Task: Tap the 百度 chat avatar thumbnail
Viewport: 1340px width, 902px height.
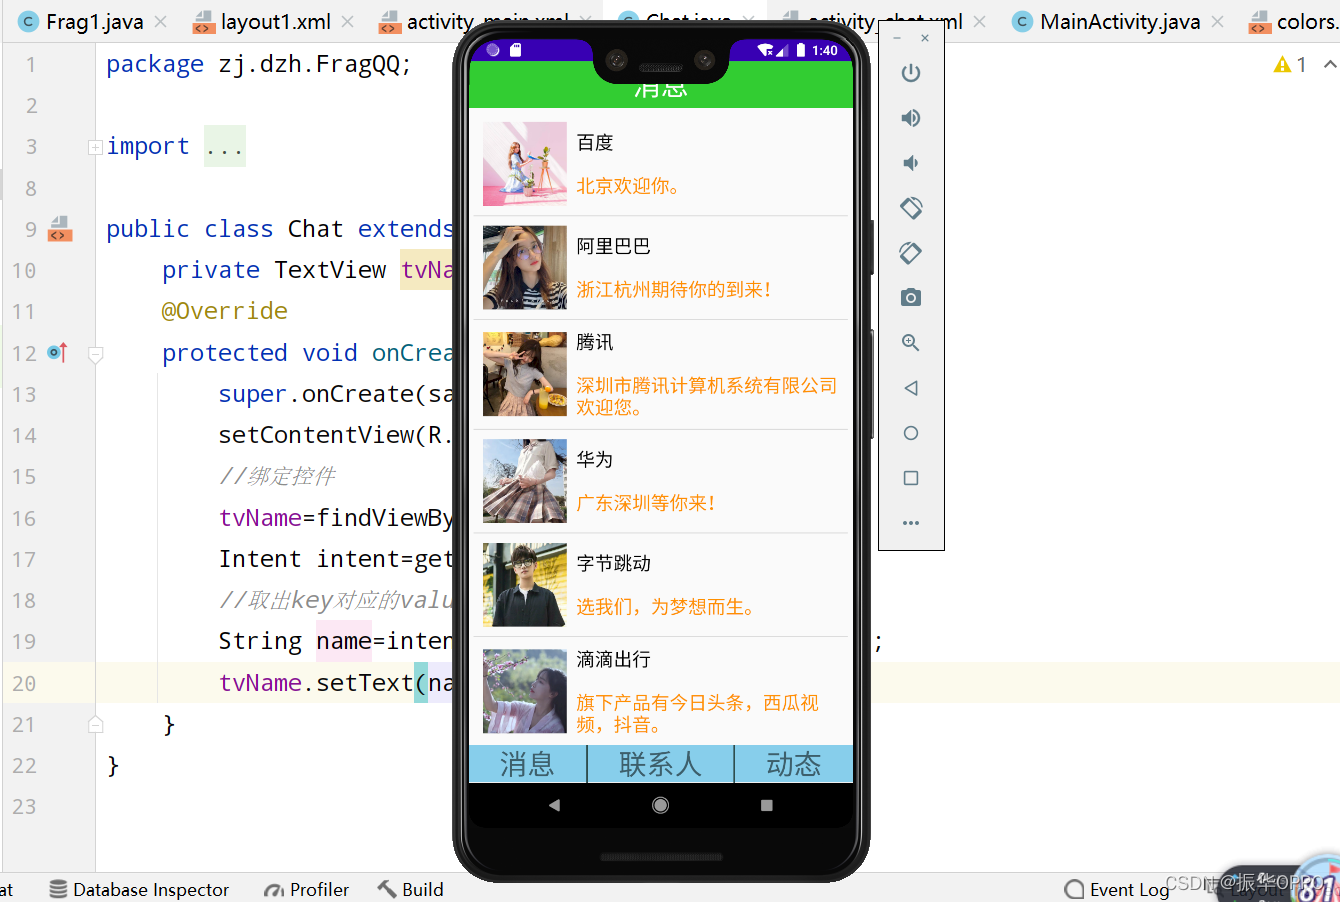Action: coord(525,164)
